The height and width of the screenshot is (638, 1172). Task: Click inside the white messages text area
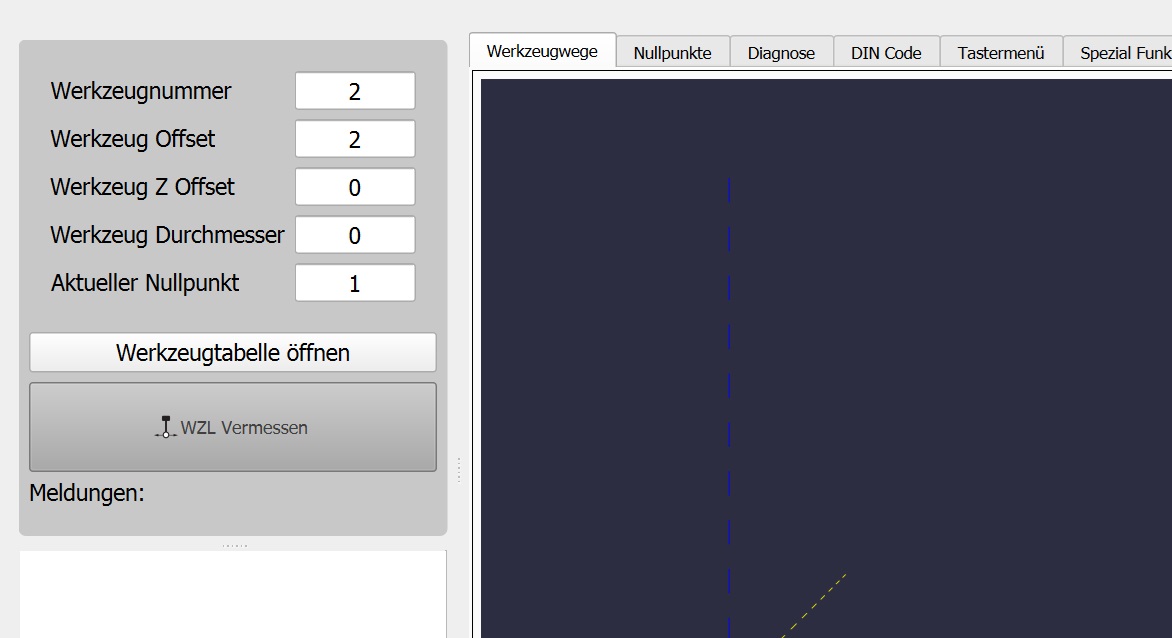point(233,595)
